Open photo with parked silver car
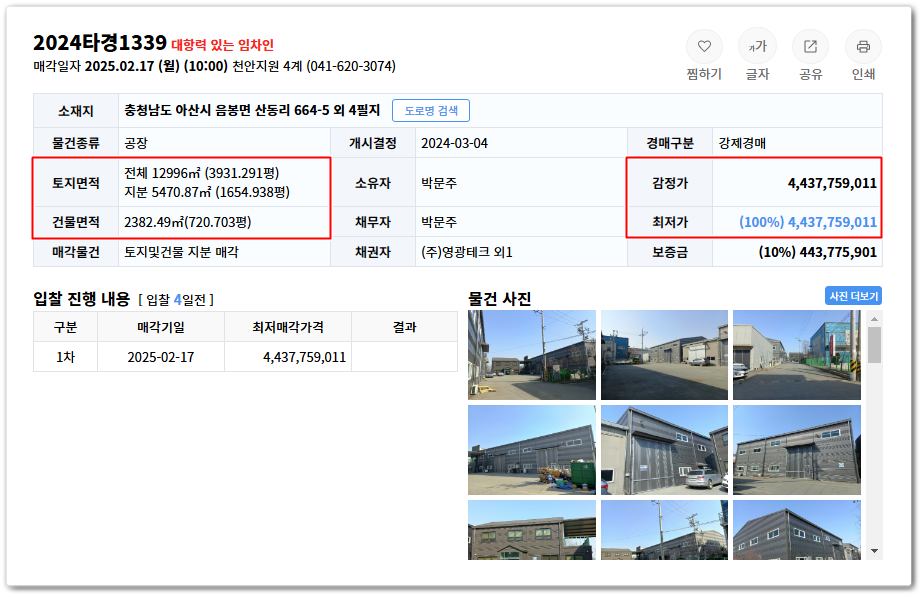Viewport: 924px width, 598px height. coord(664,450)
